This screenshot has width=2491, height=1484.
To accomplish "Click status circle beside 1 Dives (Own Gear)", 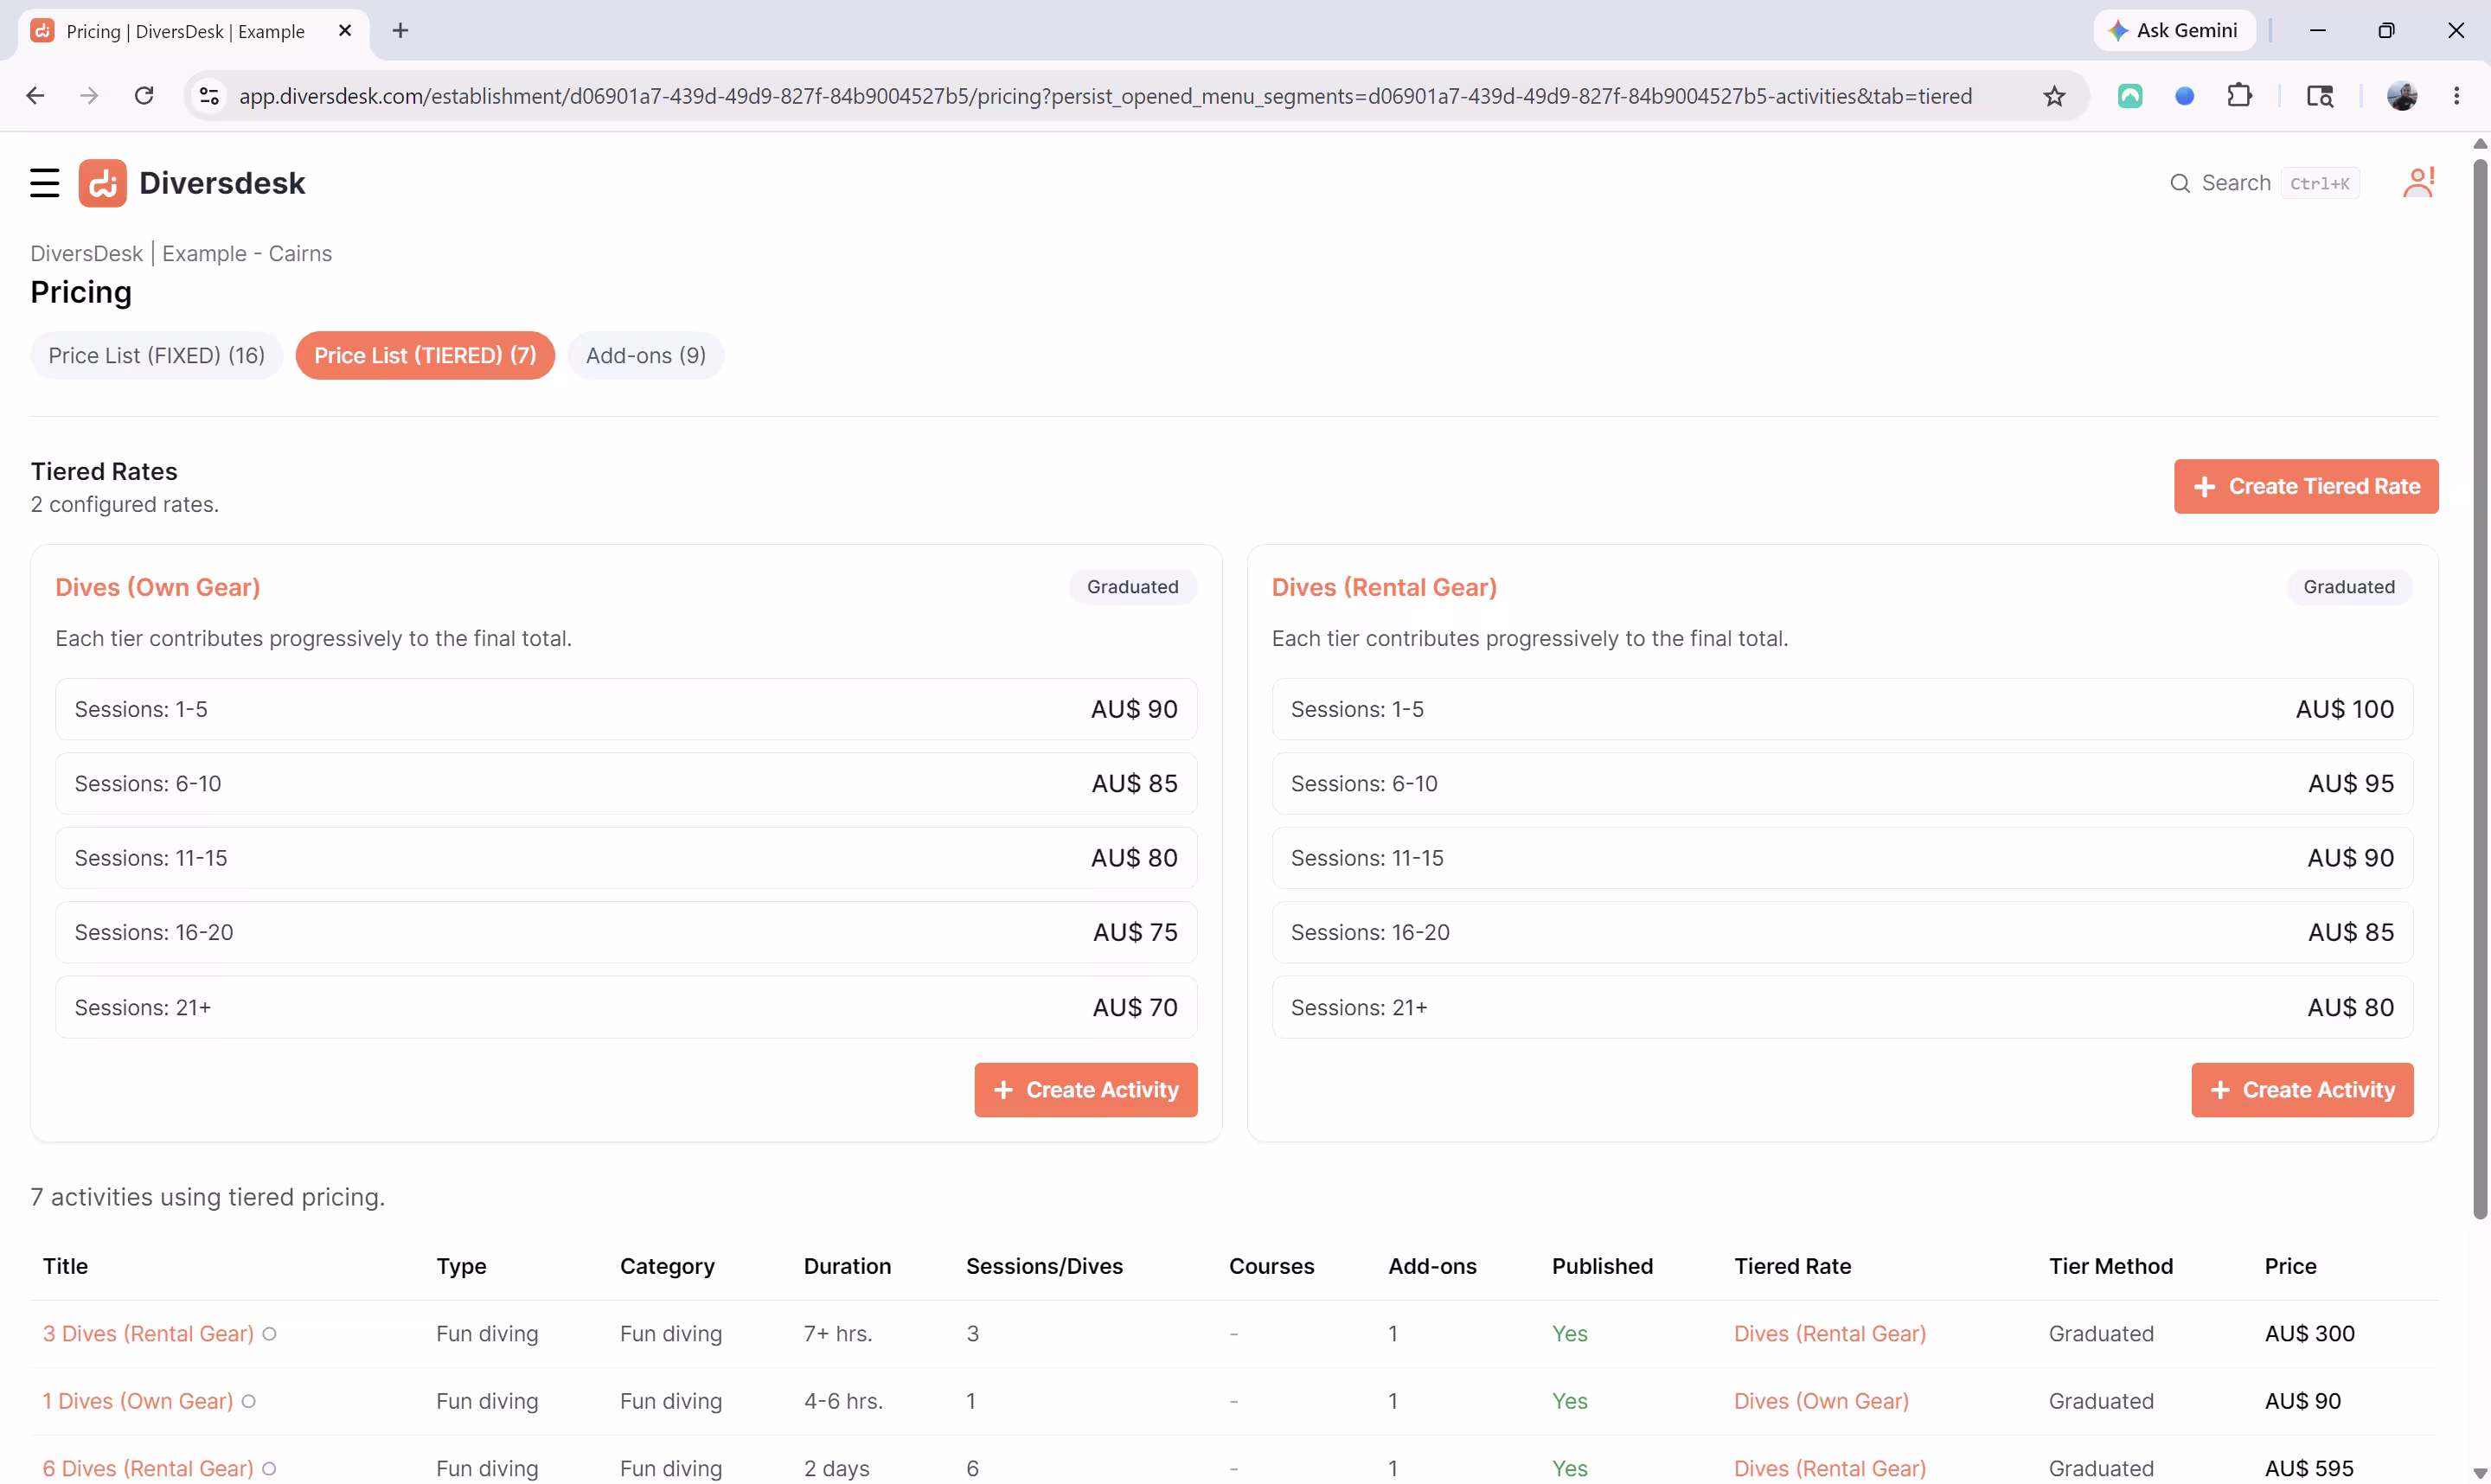I will tap(249, 1402).
